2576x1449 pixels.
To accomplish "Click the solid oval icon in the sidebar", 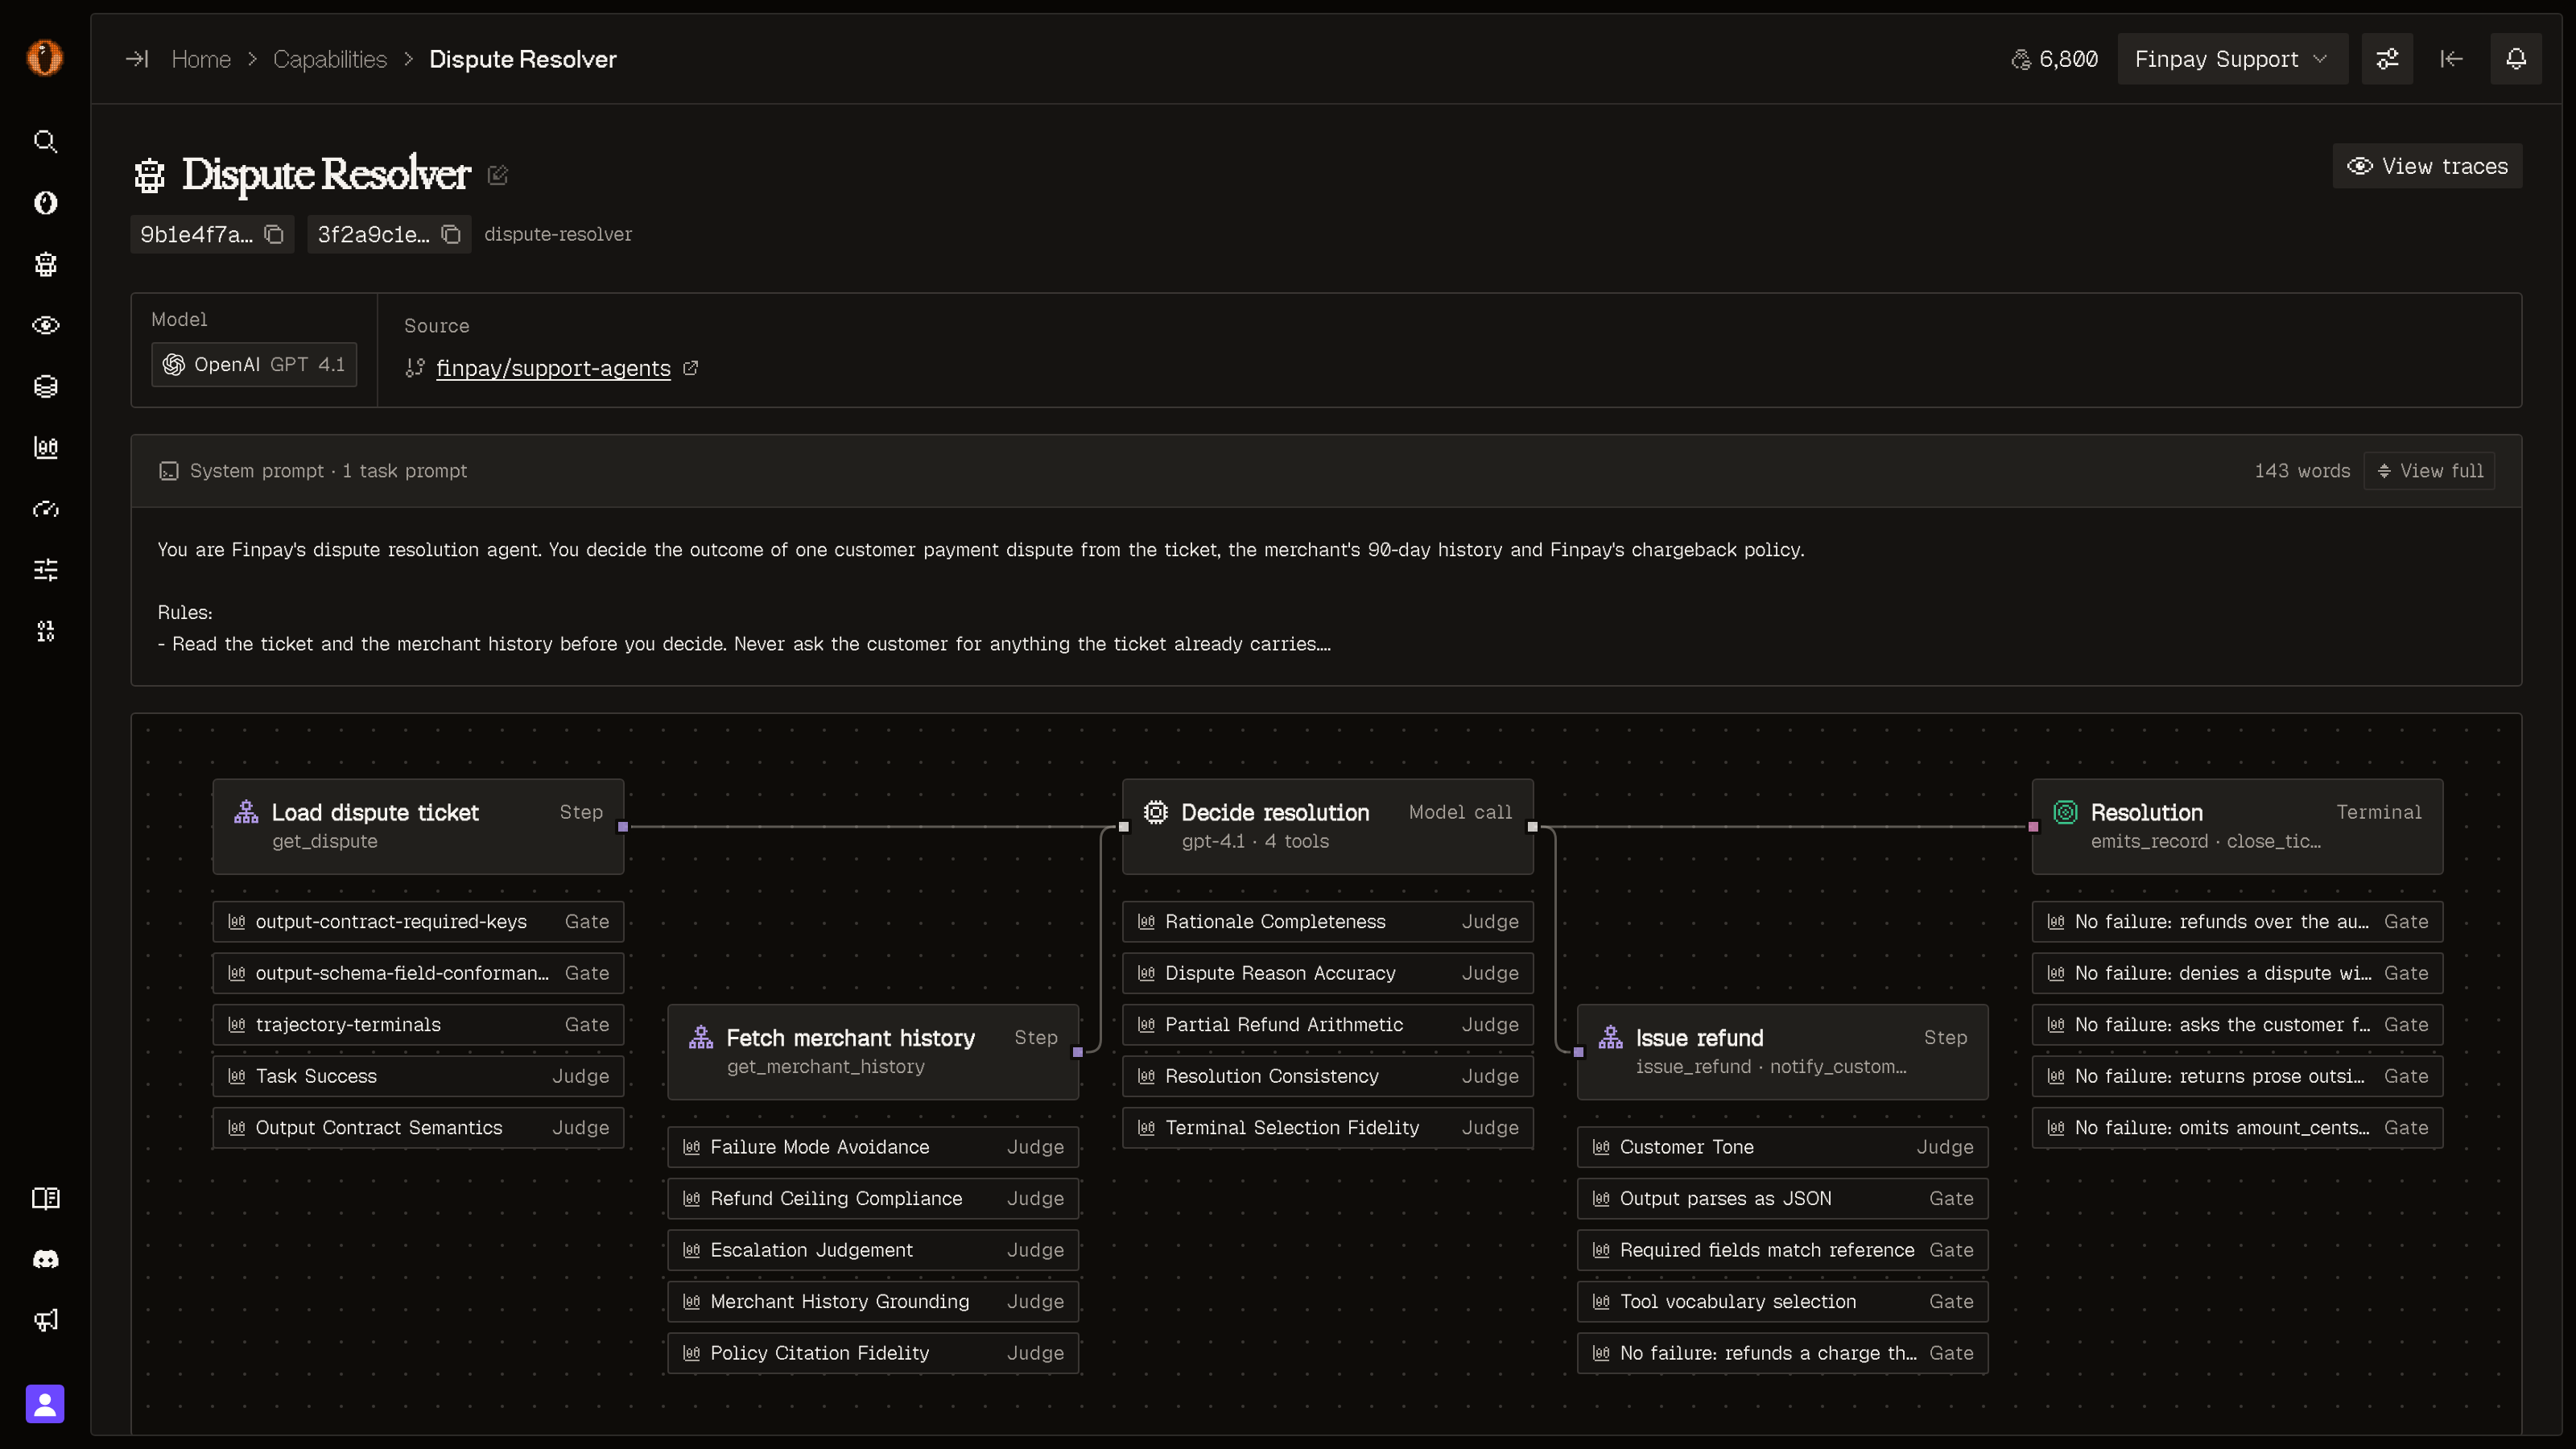I will click(x=45, y=203).
